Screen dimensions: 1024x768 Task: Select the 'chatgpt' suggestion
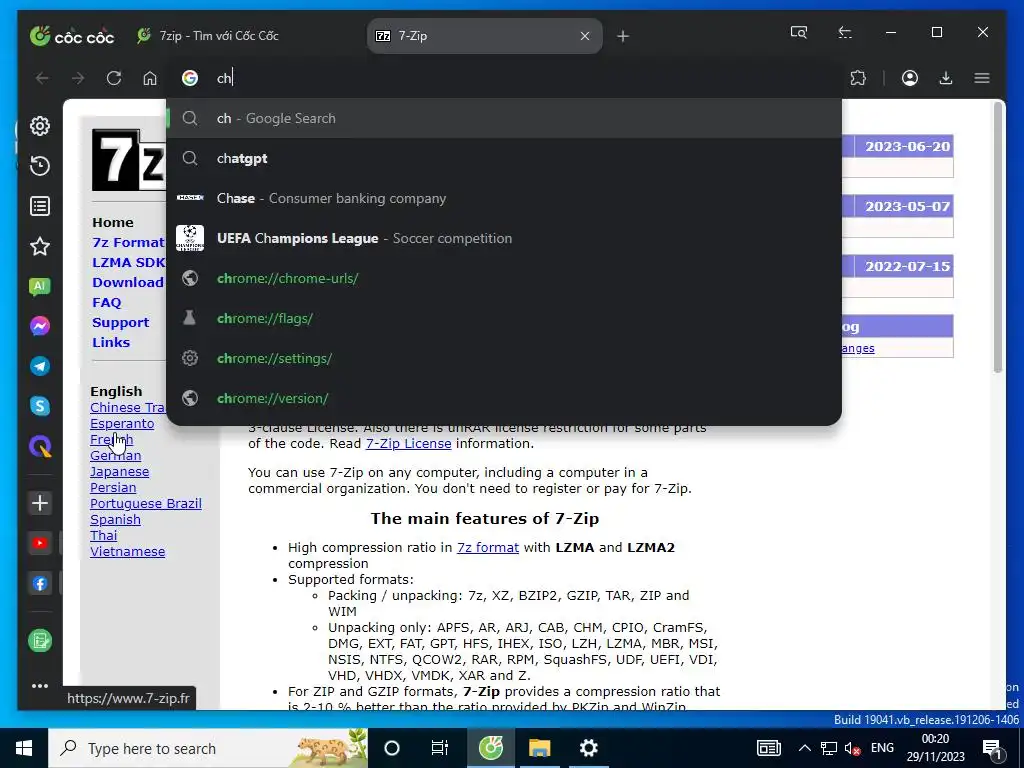point(504,158)
